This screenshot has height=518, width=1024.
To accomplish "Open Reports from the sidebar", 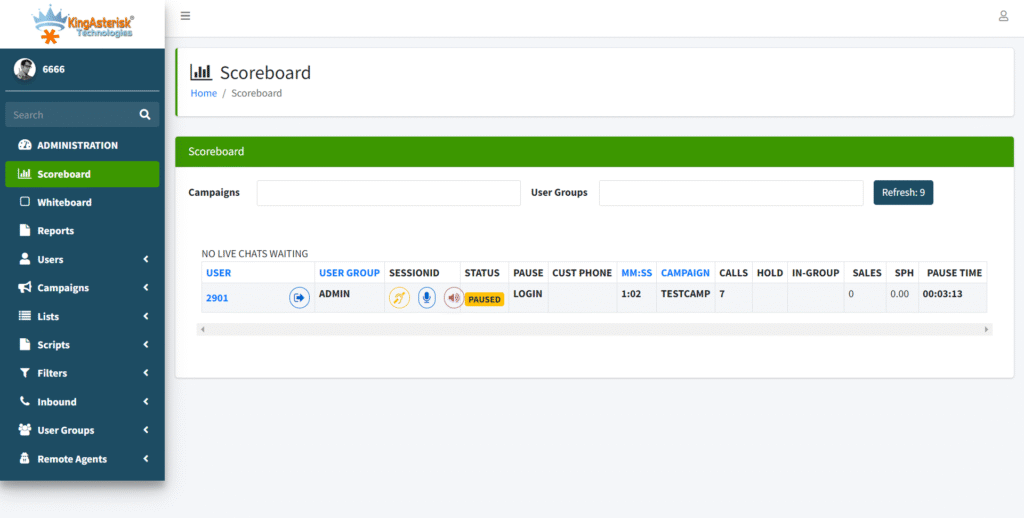I will [x=55, y=231].
